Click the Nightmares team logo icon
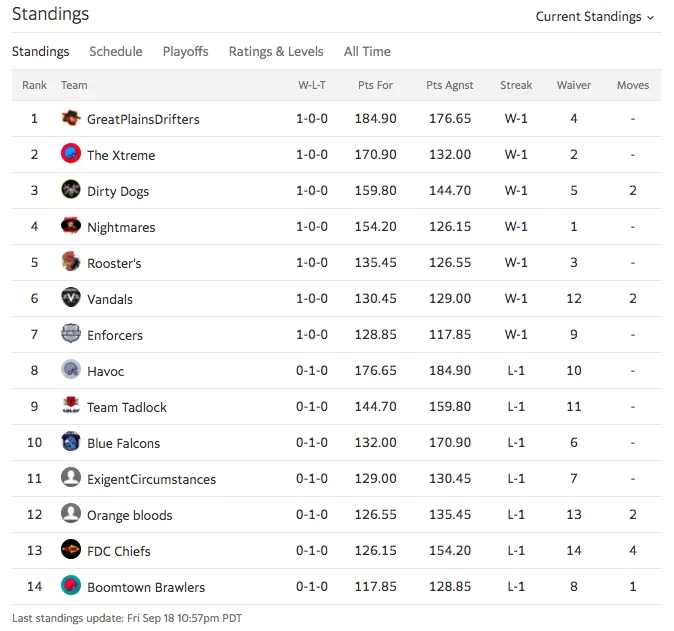Screen dimensions: 674x631 pos(71,226)
